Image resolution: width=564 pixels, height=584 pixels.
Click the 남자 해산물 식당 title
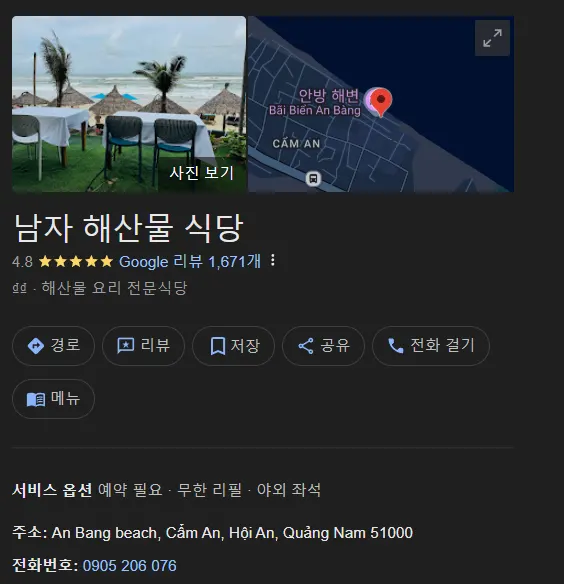coord(129,228)
